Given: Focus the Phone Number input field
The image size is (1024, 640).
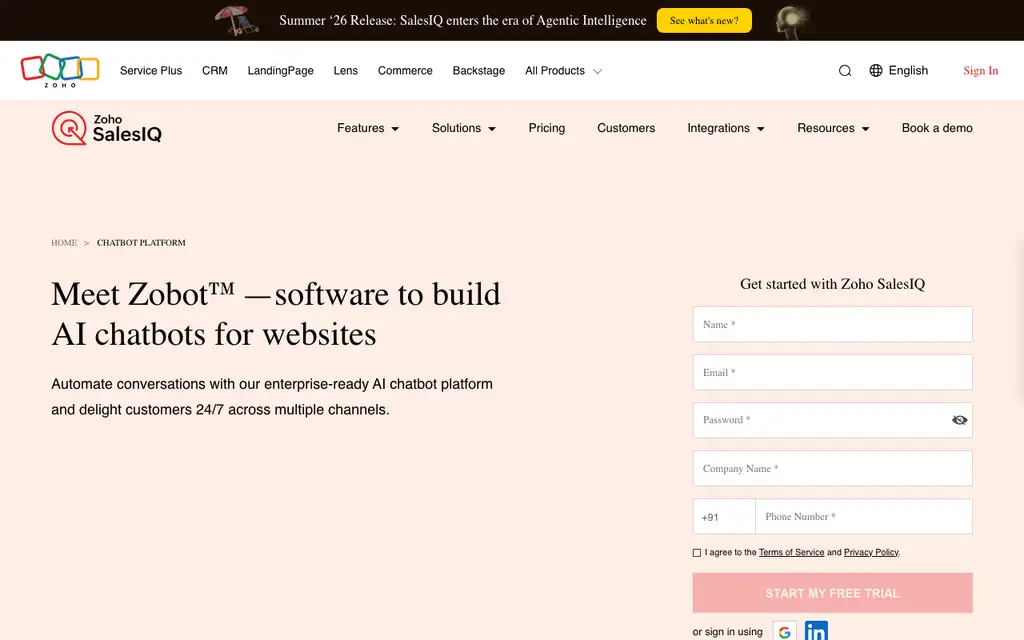Looking at the screenshot, I should [x=864, y=517].
